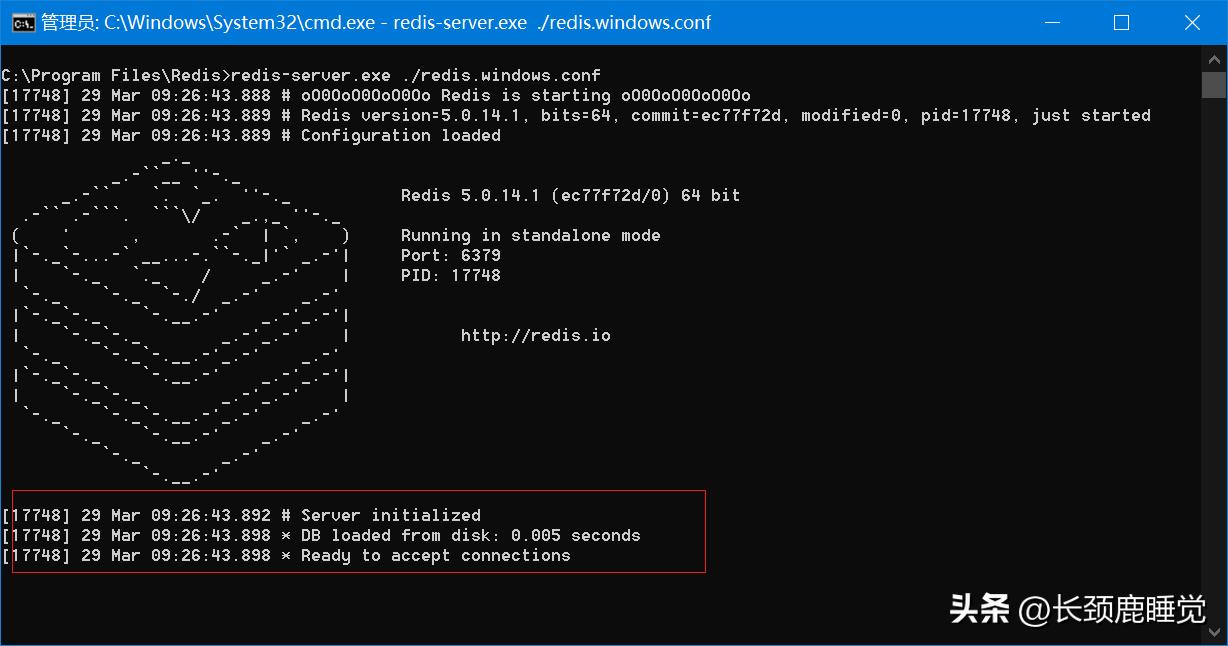Select the PID: 17748 text line

tap(449, 275)
